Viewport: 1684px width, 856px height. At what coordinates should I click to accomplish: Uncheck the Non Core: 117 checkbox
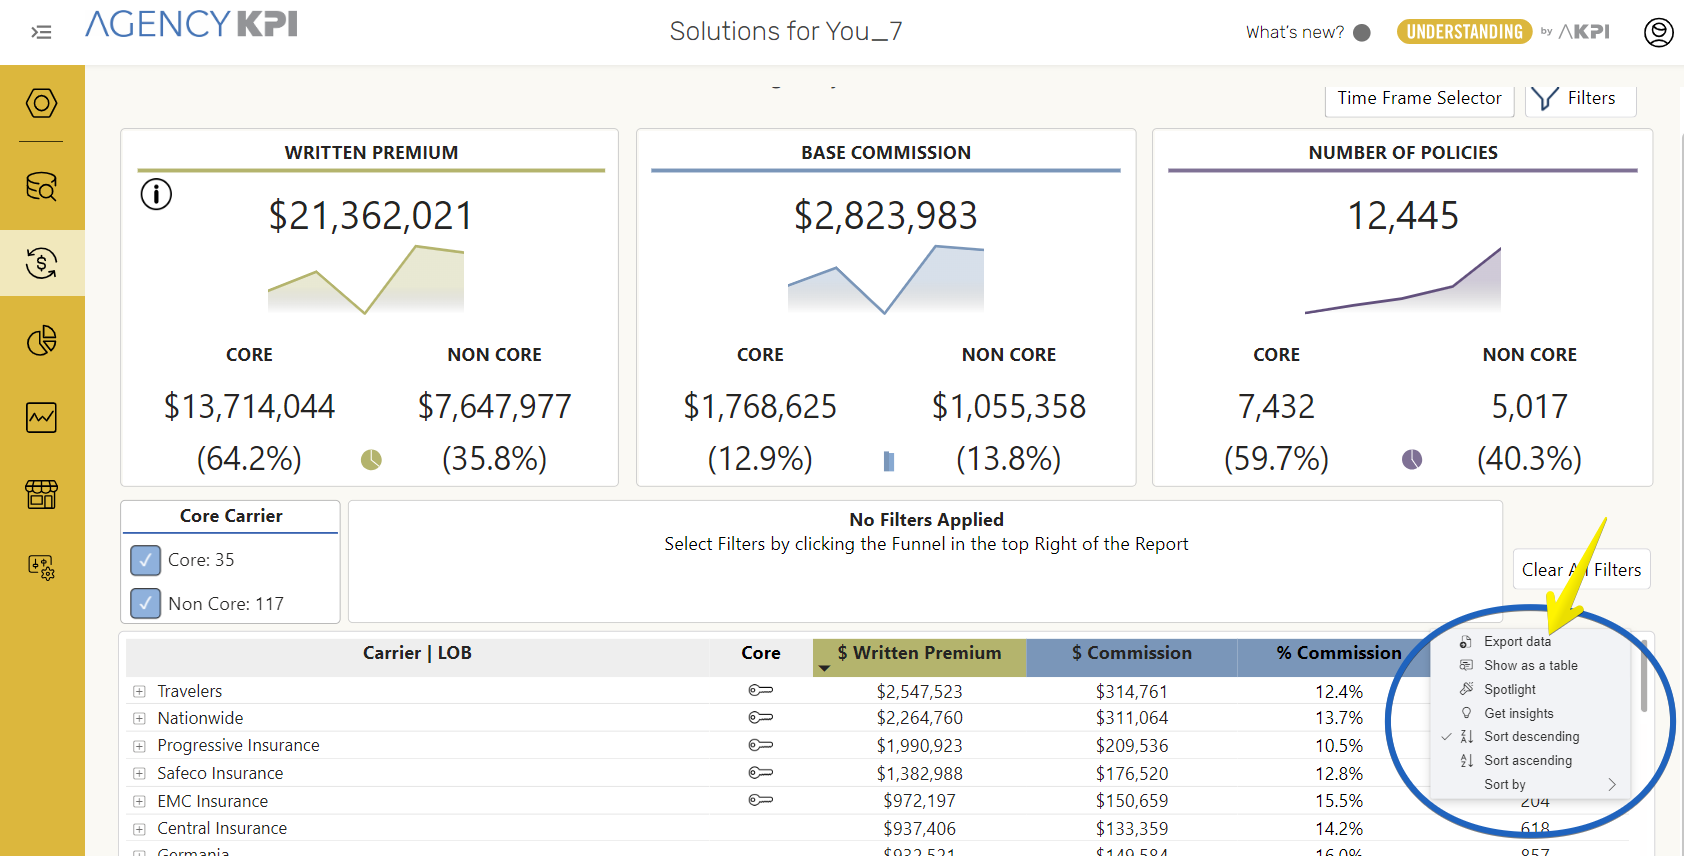146,603
